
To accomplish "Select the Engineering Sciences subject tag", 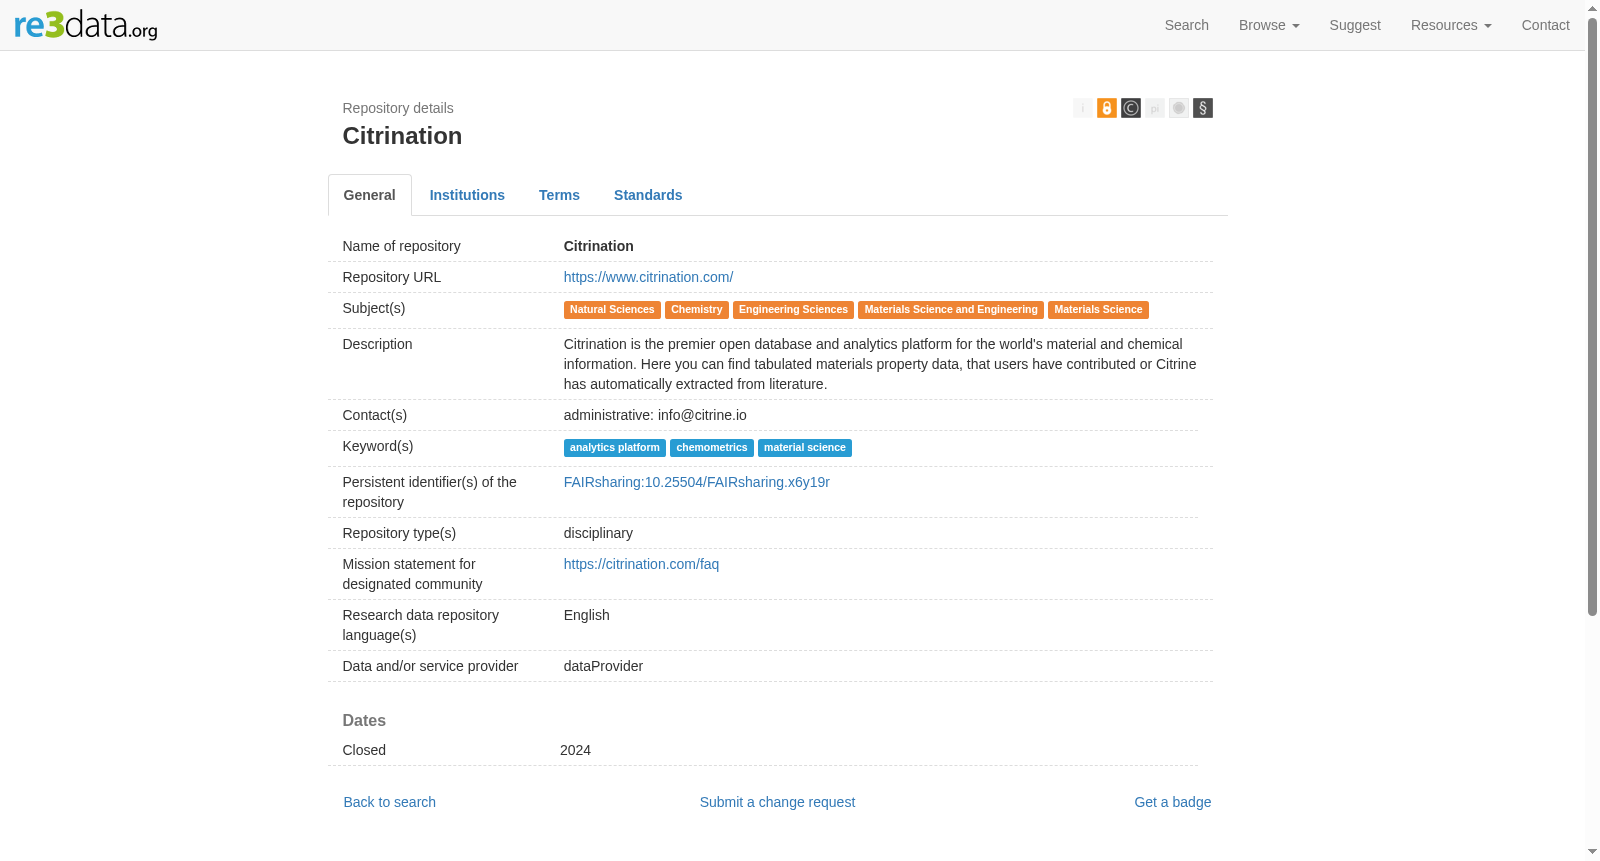I will coord(793,310).
